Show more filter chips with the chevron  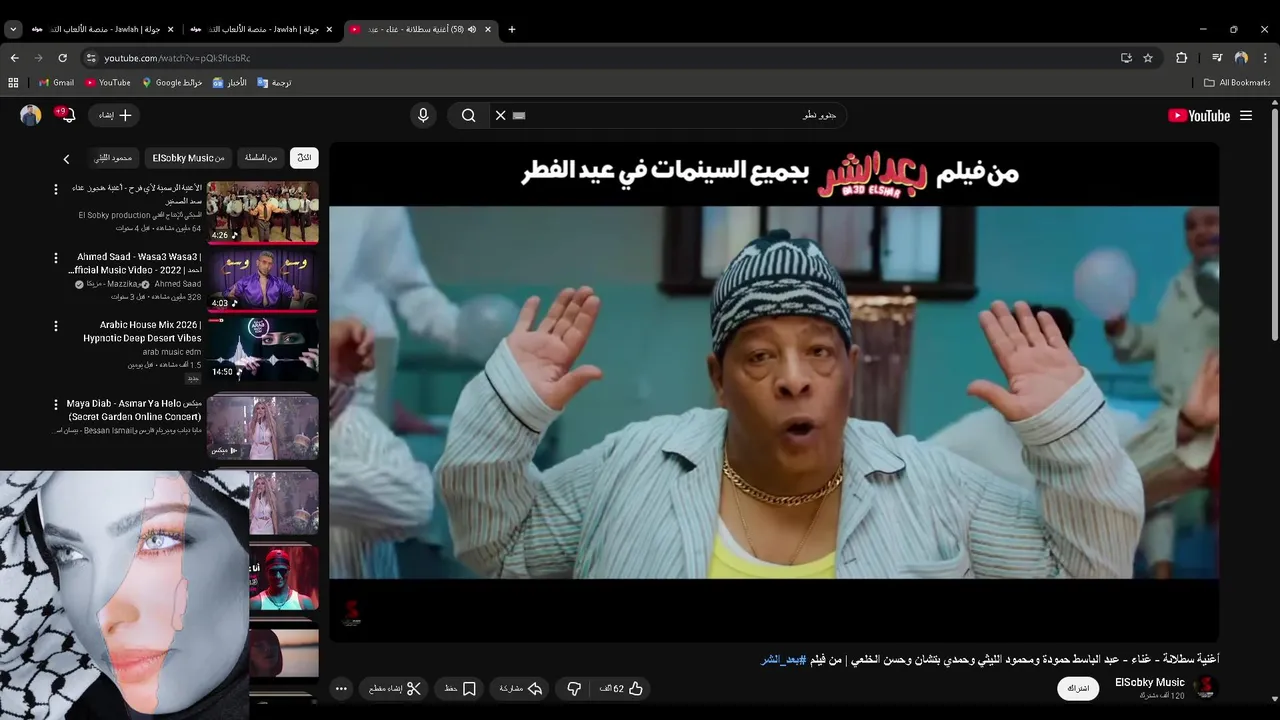(66, 159)
